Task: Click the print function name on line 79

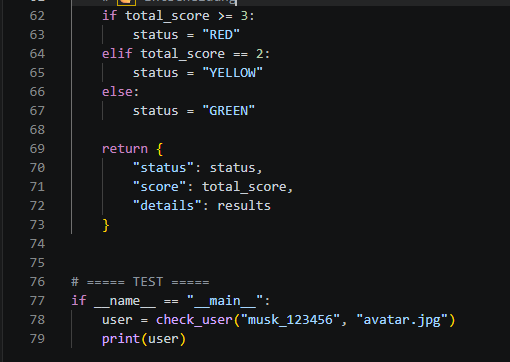Action: (121, 339)
